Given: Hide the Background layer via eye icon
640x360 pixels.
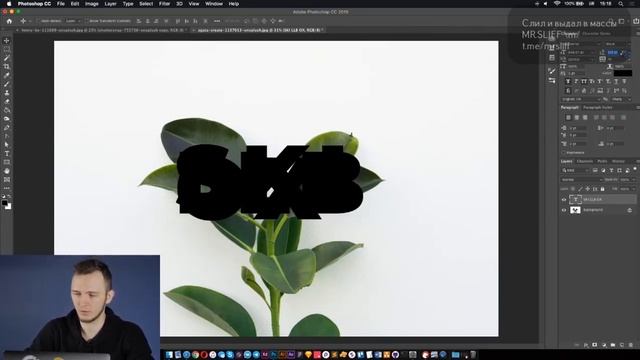Looking at the screenshot, I should (x=564, y=210).
